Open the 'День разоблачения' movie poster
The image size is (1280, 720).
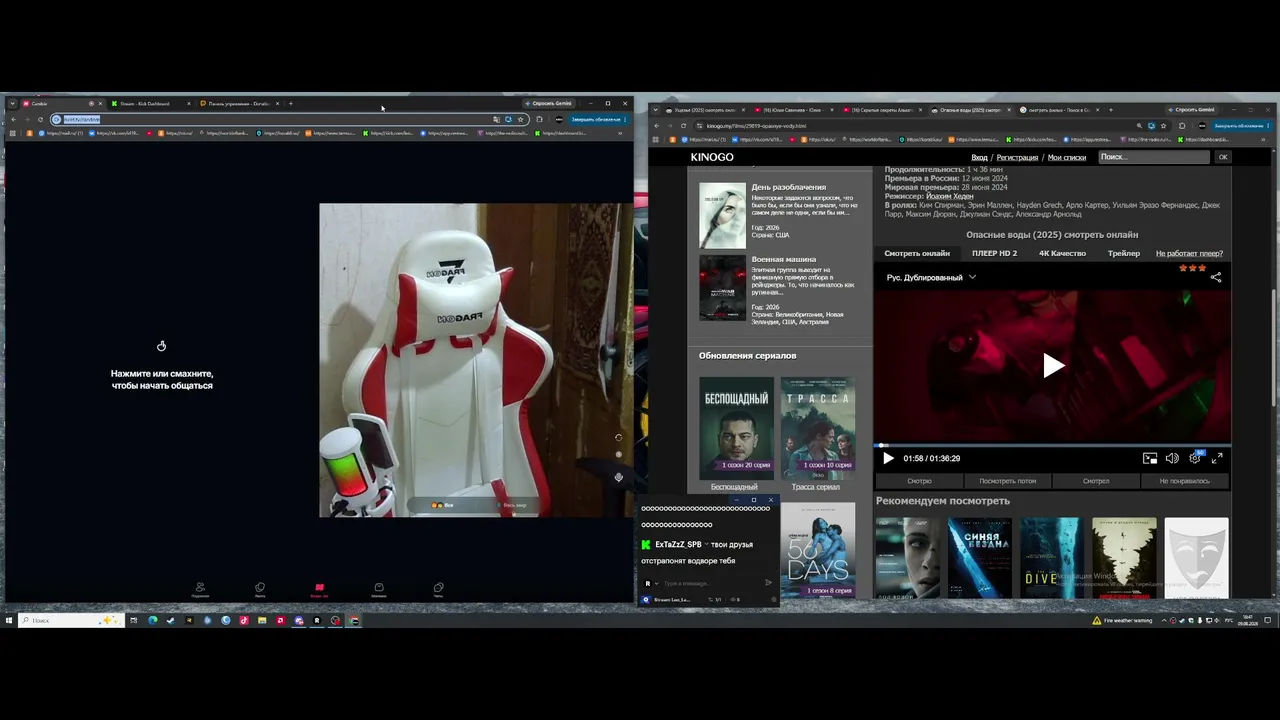click(x=722, y=215)
